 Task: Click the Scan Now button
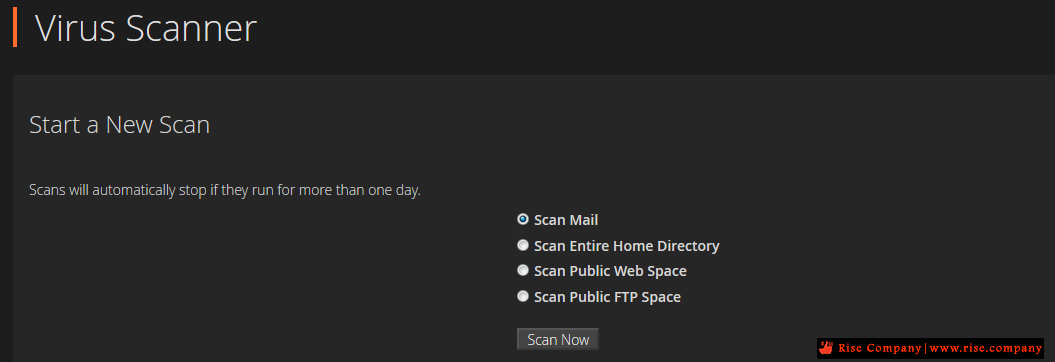pos(558,339)
